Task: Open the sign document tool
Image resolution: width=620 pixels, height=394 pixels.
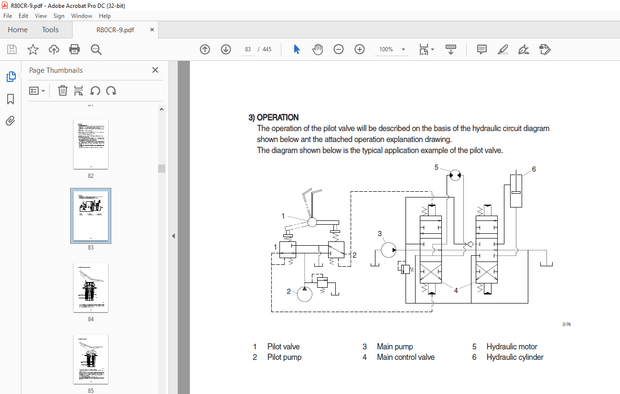Action: (x=524, y=49)
